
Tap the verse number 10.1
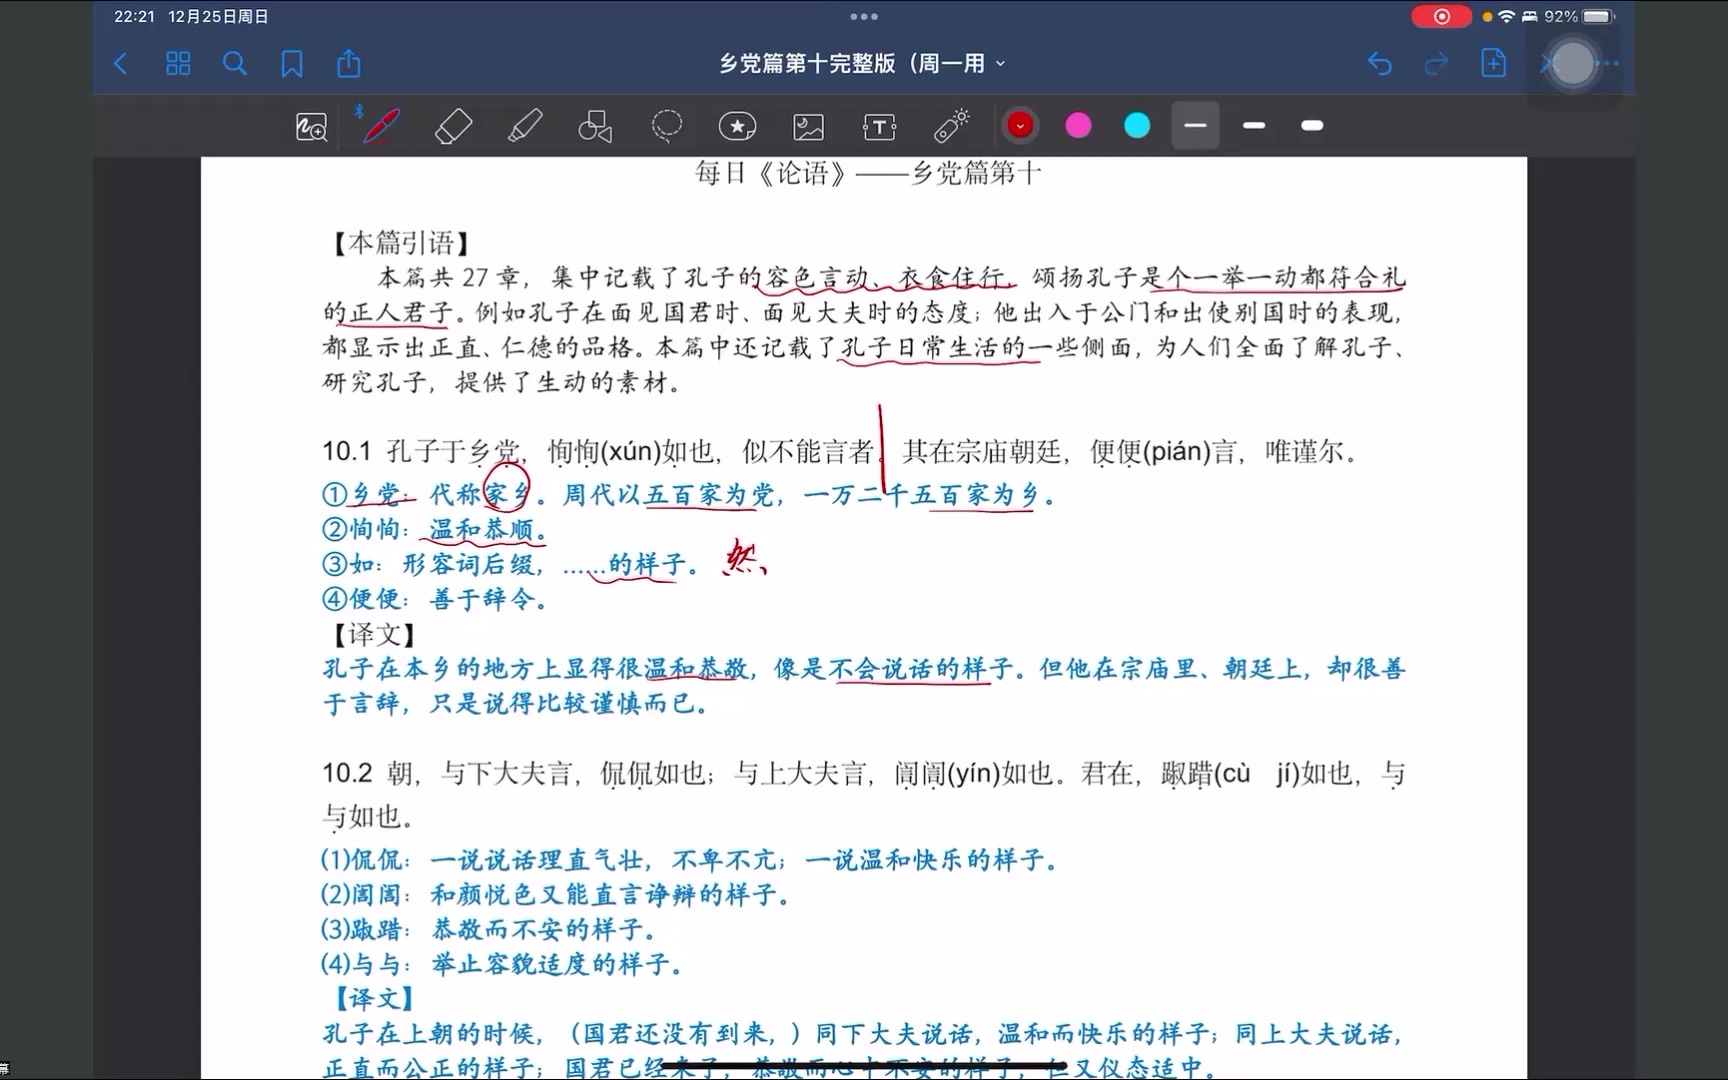coord(346,452)
